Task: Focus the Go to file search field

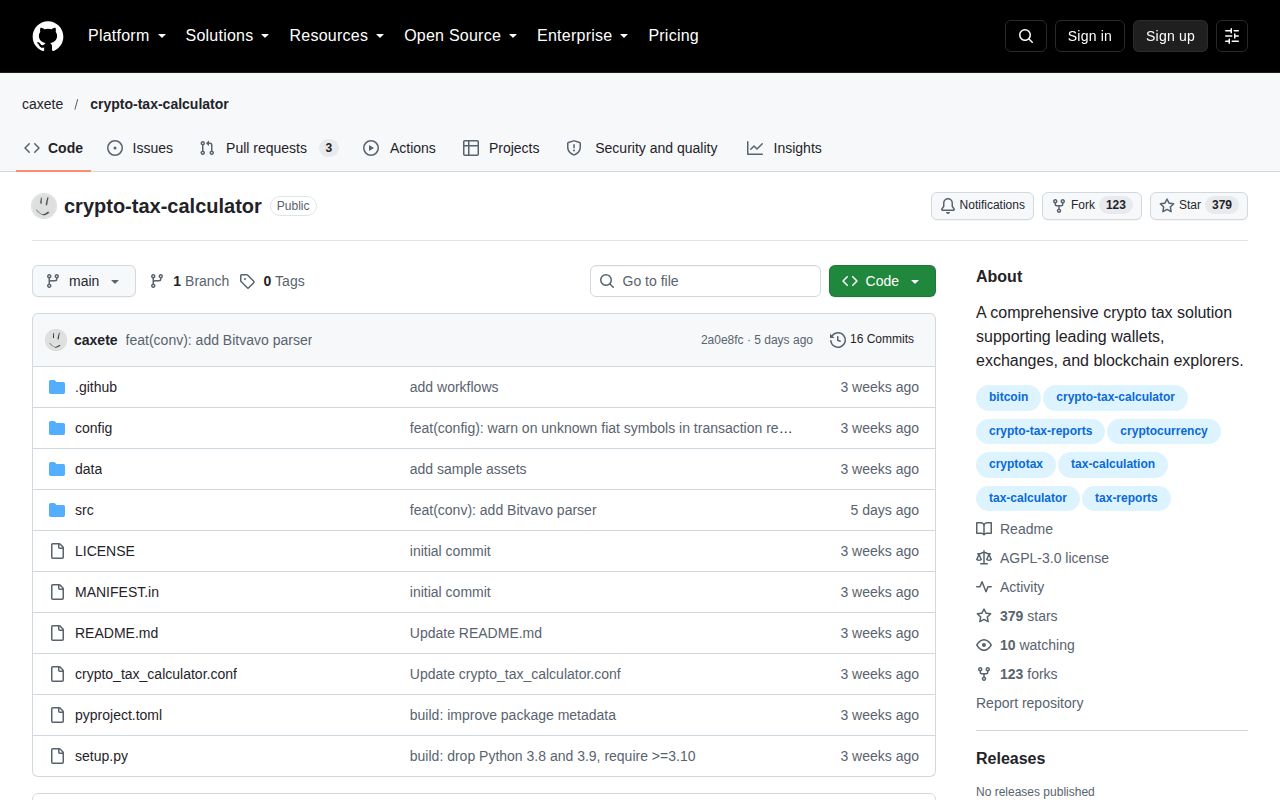Action: coord(705,281)
